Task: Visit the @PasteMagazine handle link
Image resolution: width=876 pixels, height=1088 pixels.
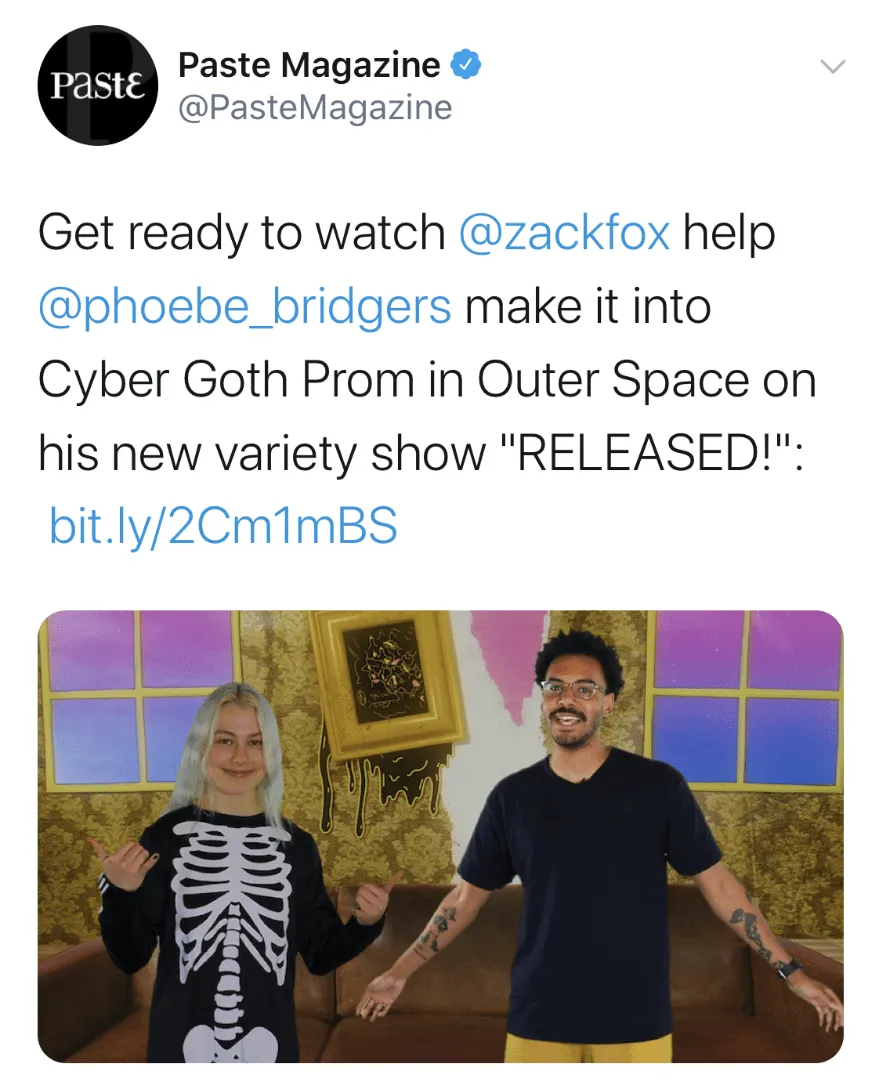Action: tap(315, 108)
